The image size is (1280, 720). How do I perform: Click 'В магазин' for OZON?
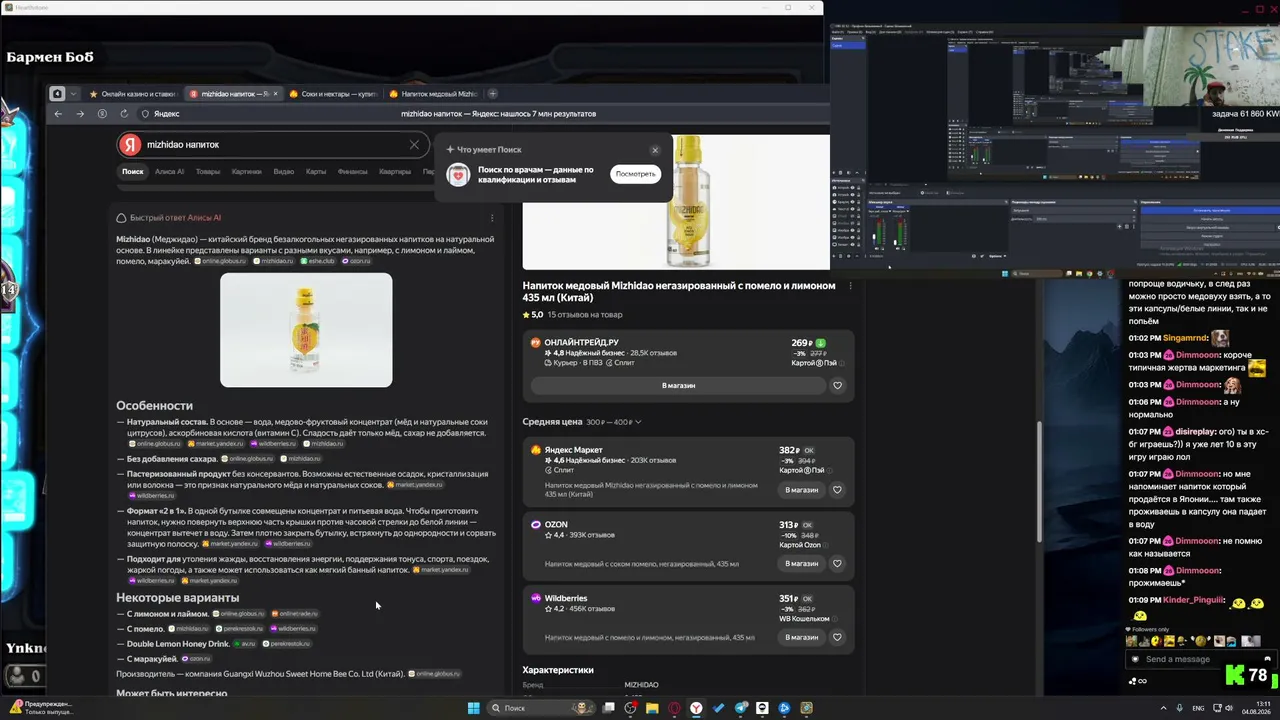[x=802, y=564]
